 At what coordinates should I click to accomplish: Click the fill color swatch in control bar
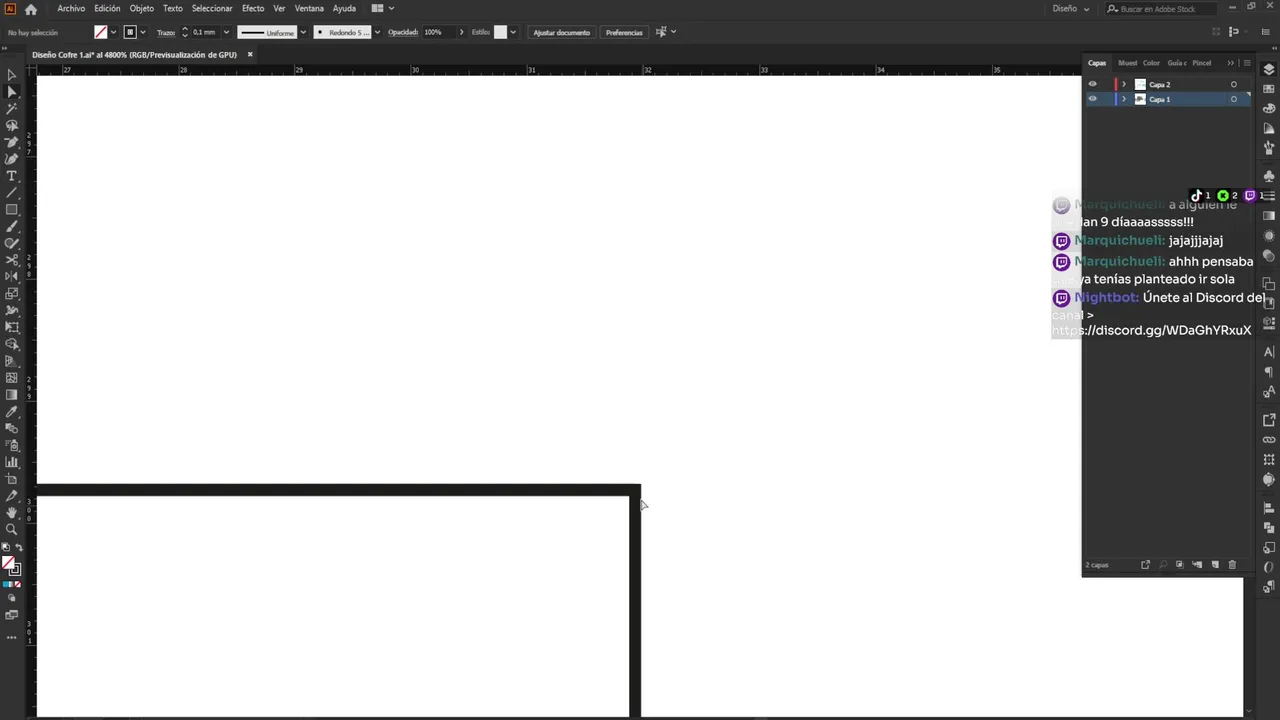point(100,32)
